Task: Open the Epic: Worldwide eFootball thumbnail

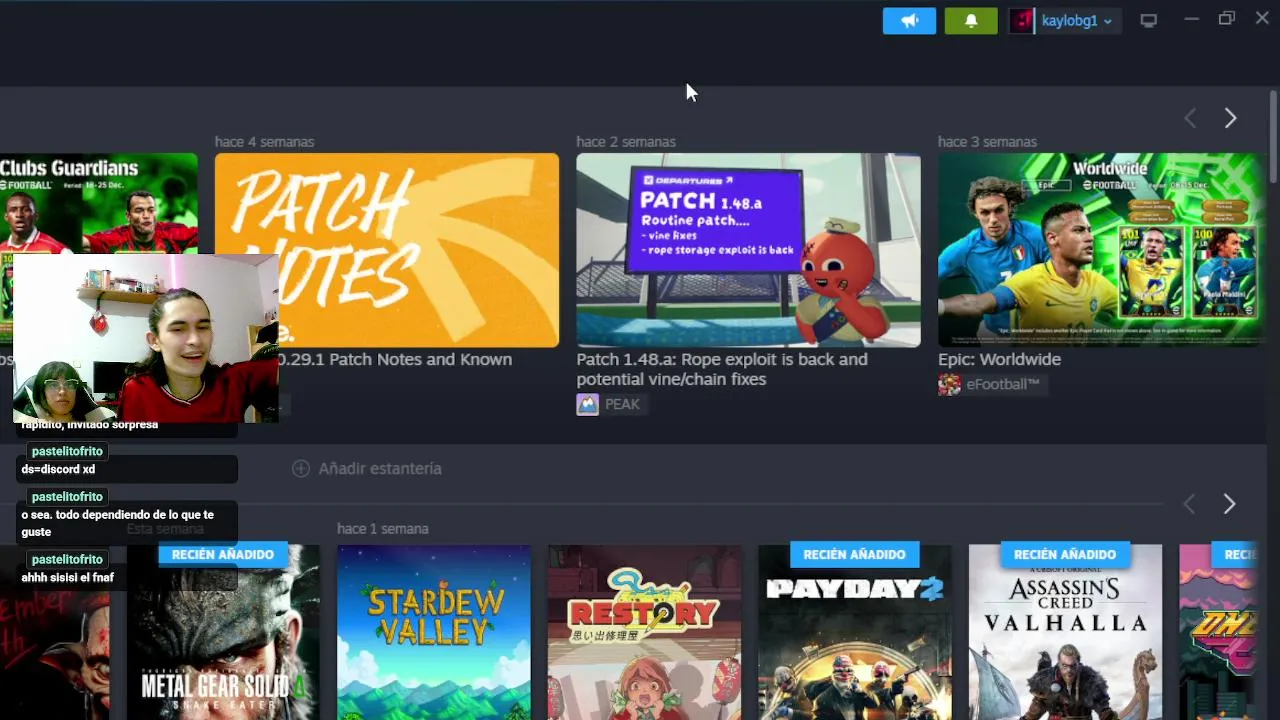Action: (x=1101, y=250)
